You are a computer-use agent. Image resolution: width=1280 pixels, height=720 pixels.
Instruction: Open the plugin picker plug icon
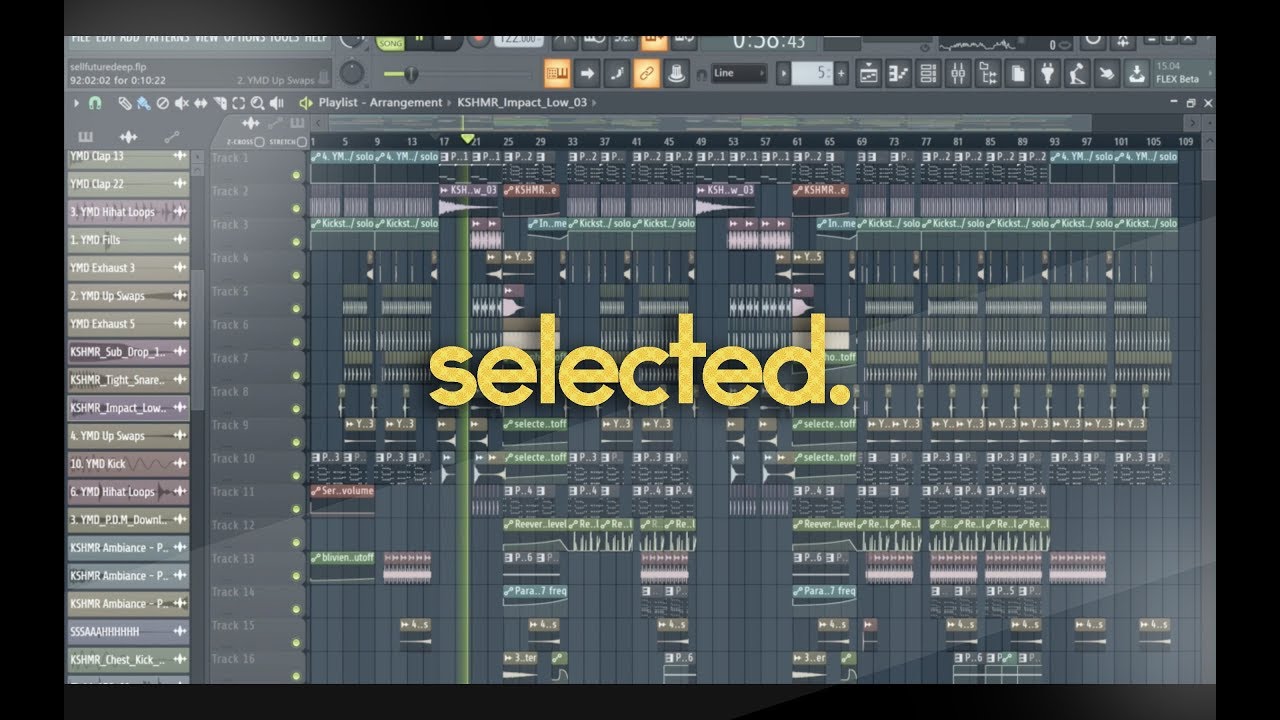pyautogui.click(x=1048, y=73)
